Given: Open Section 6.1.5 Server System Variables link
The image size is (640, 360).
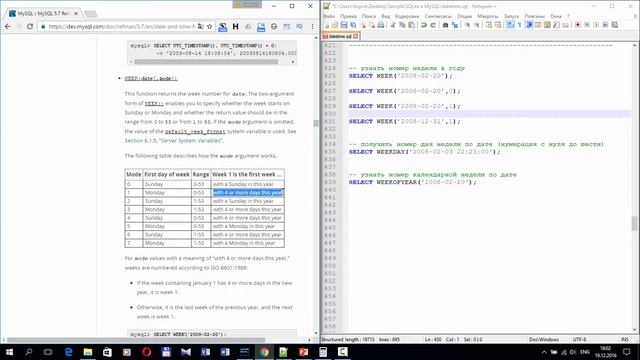Looking at the screenshot, I should tap(173, 140).
